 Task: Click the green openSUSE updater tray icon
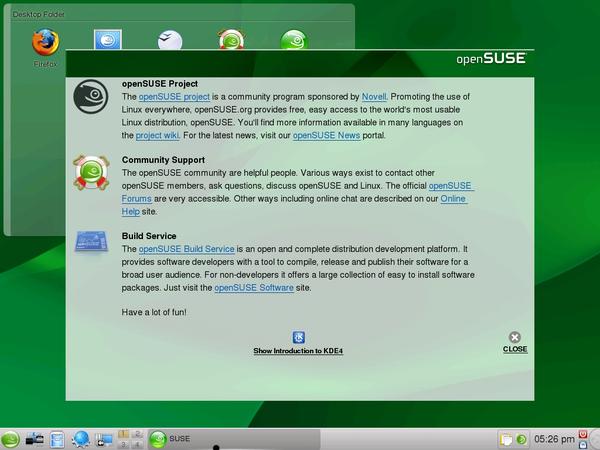pyautogui.click(x=521, y=439)
